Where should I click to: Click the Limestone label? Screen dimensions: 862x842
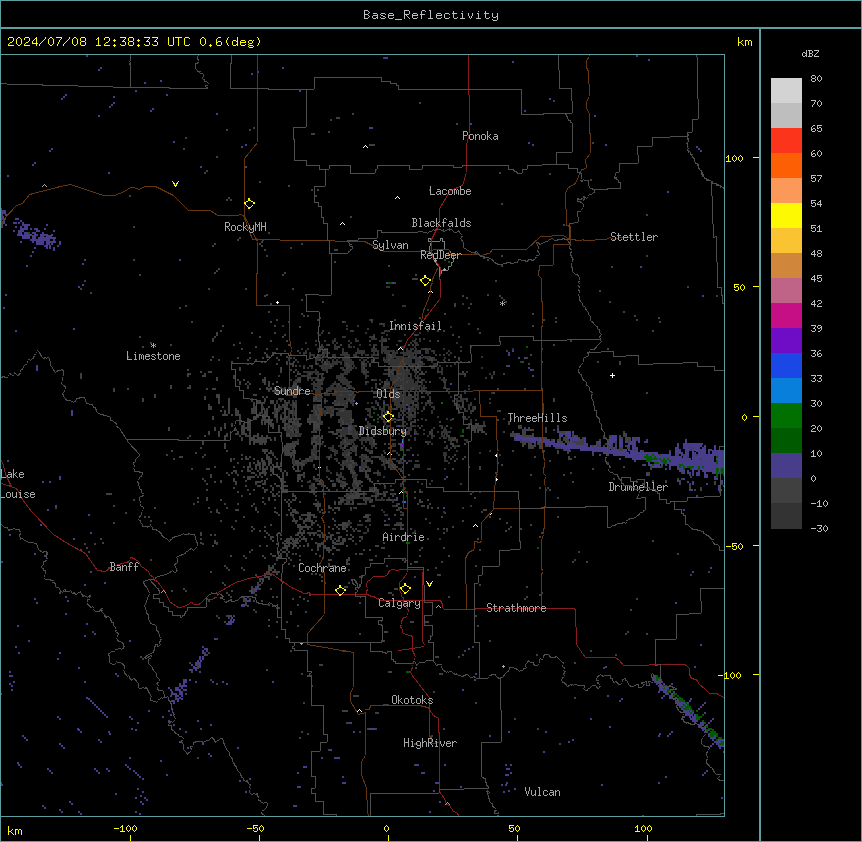pyautogui.click(x=153, y=356)
